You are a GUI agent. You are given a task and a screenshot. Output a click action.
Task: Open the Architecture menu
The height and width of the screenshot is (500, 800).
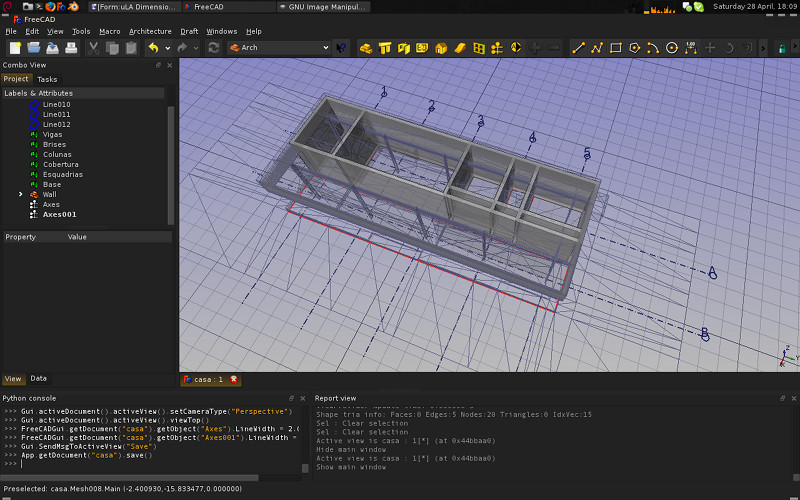pyautogui.click(x=150, y=31)
